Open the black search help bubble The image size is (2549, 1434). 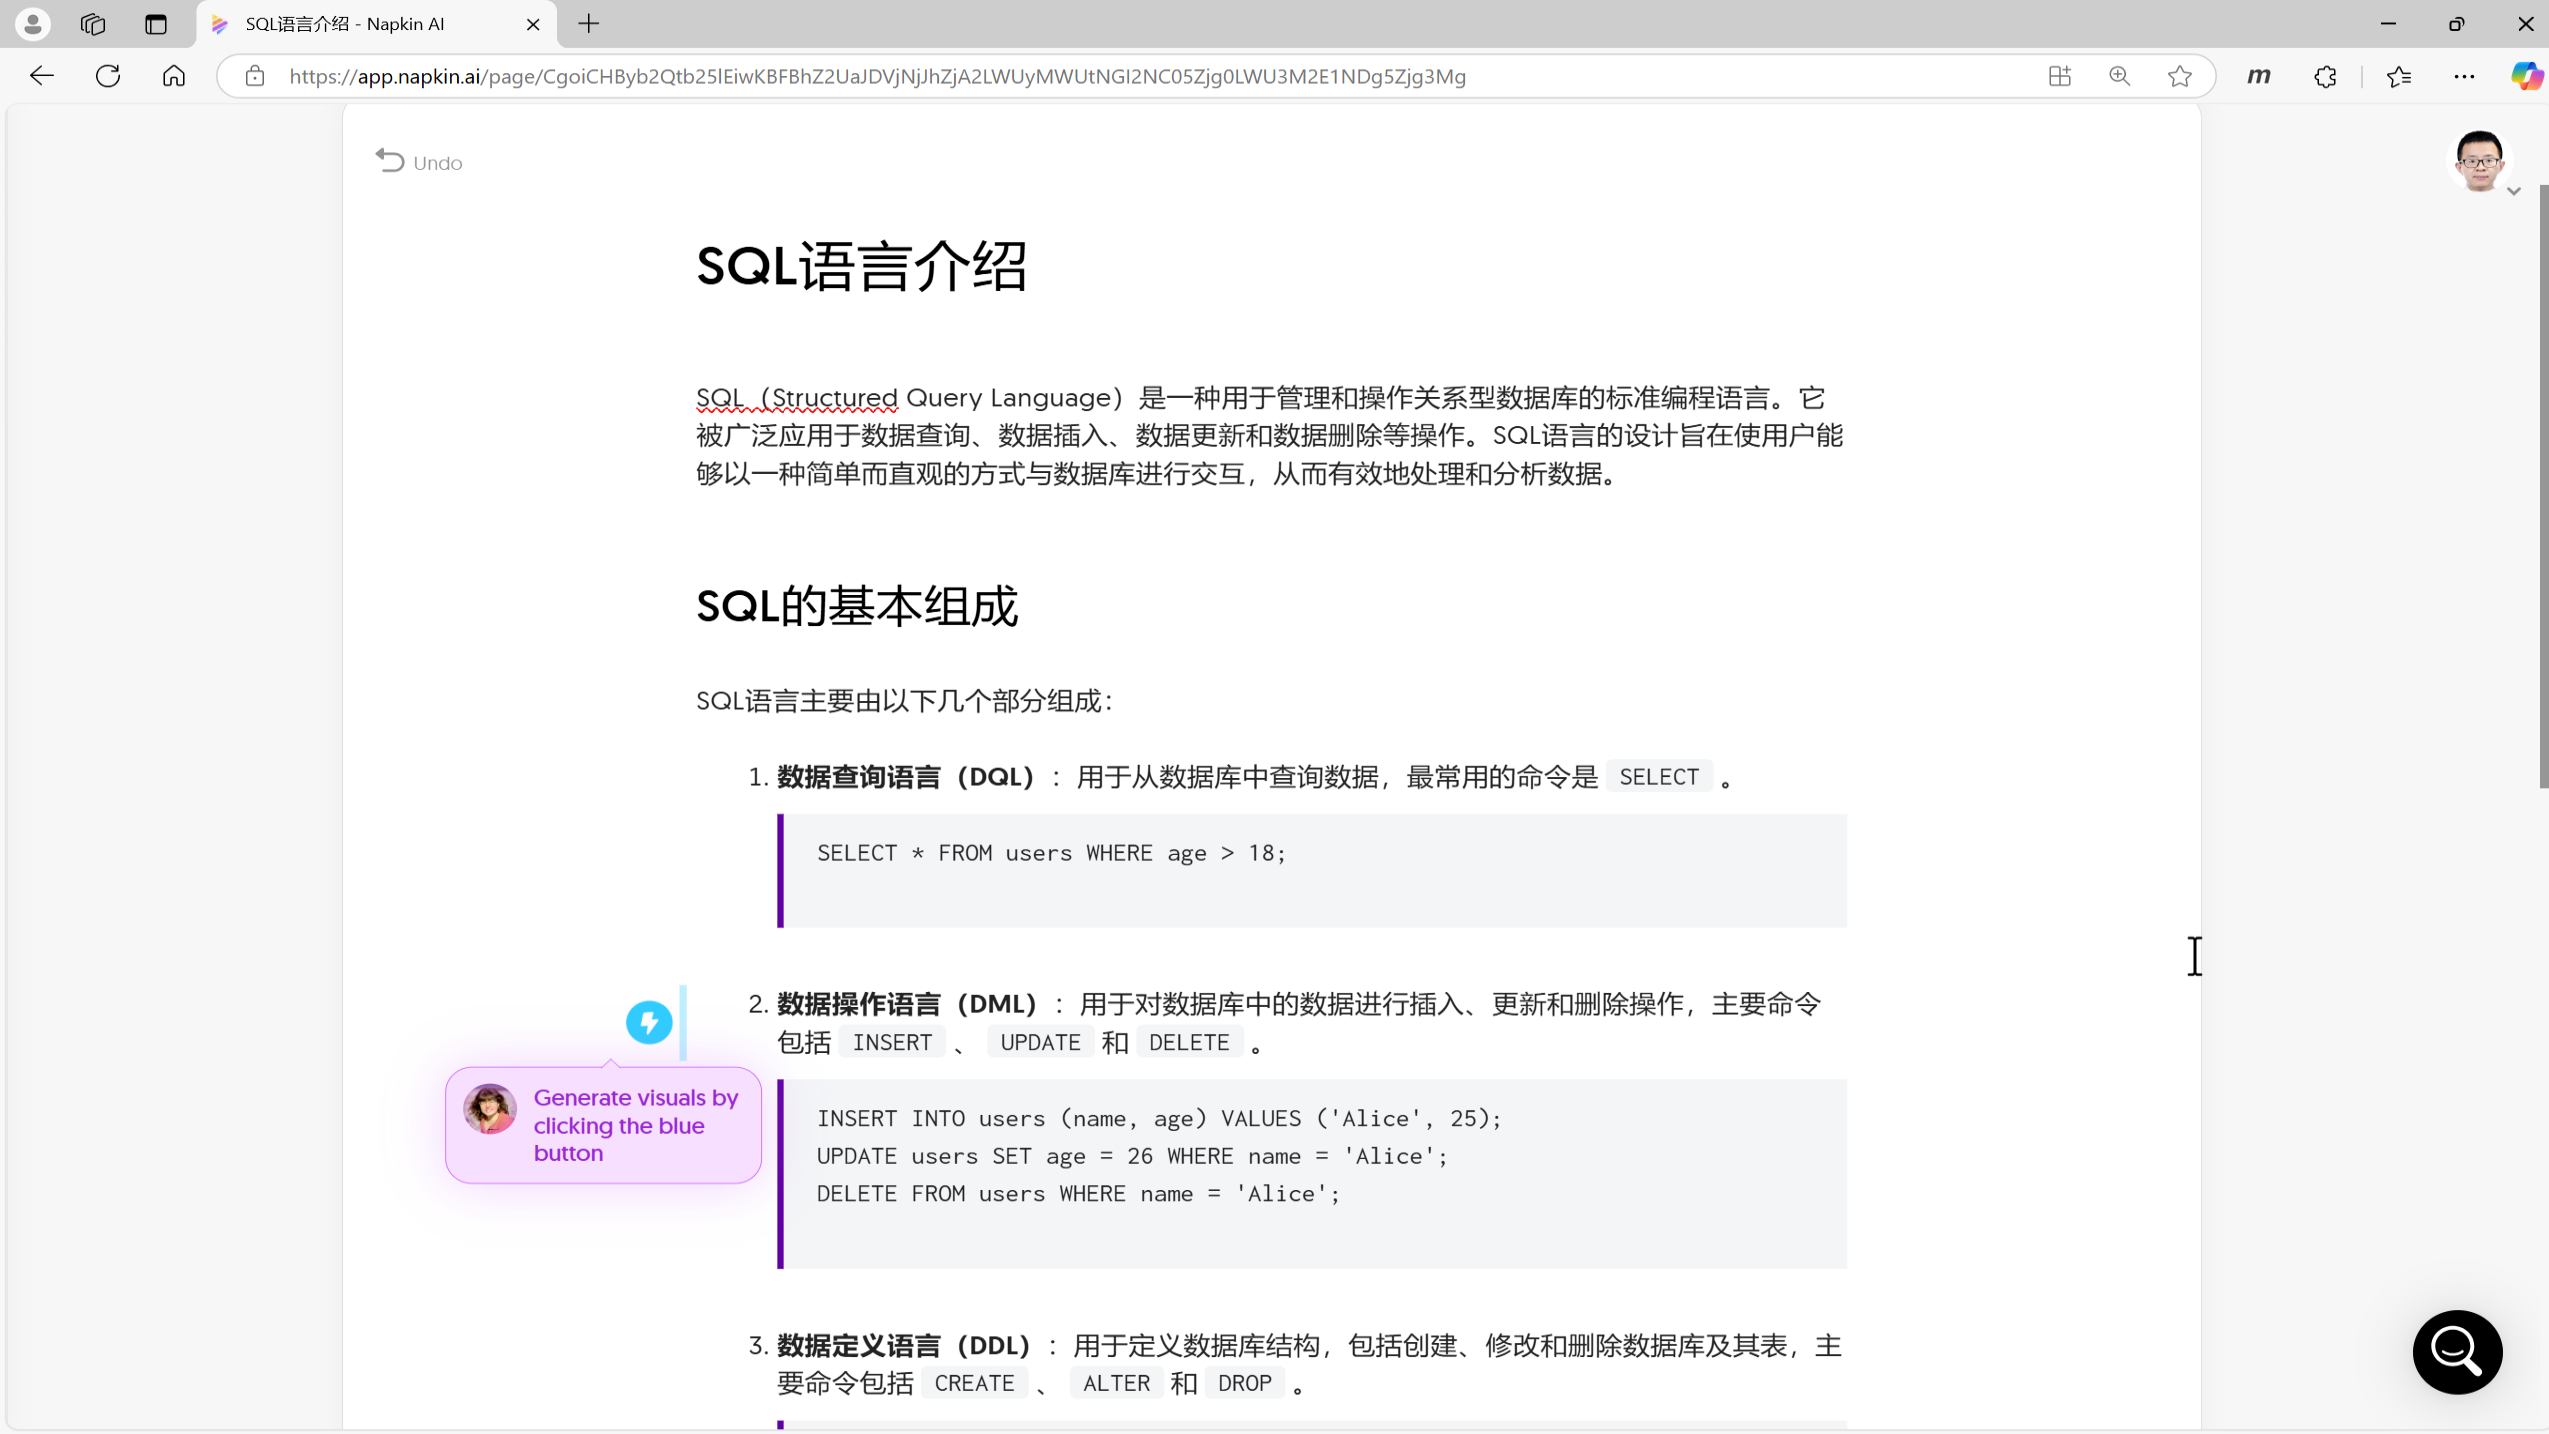point(2457,1351)
